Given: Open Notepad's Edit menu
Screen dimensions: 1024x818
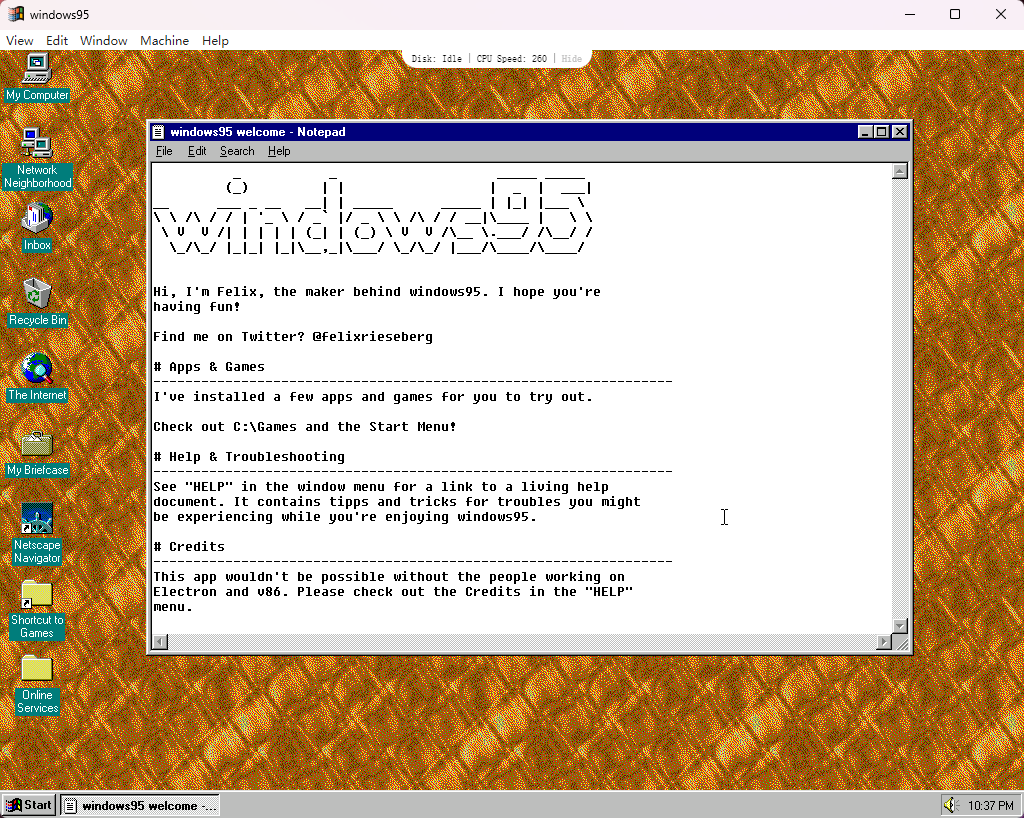Looking at the screenshot, I should (x=197, y=151).
